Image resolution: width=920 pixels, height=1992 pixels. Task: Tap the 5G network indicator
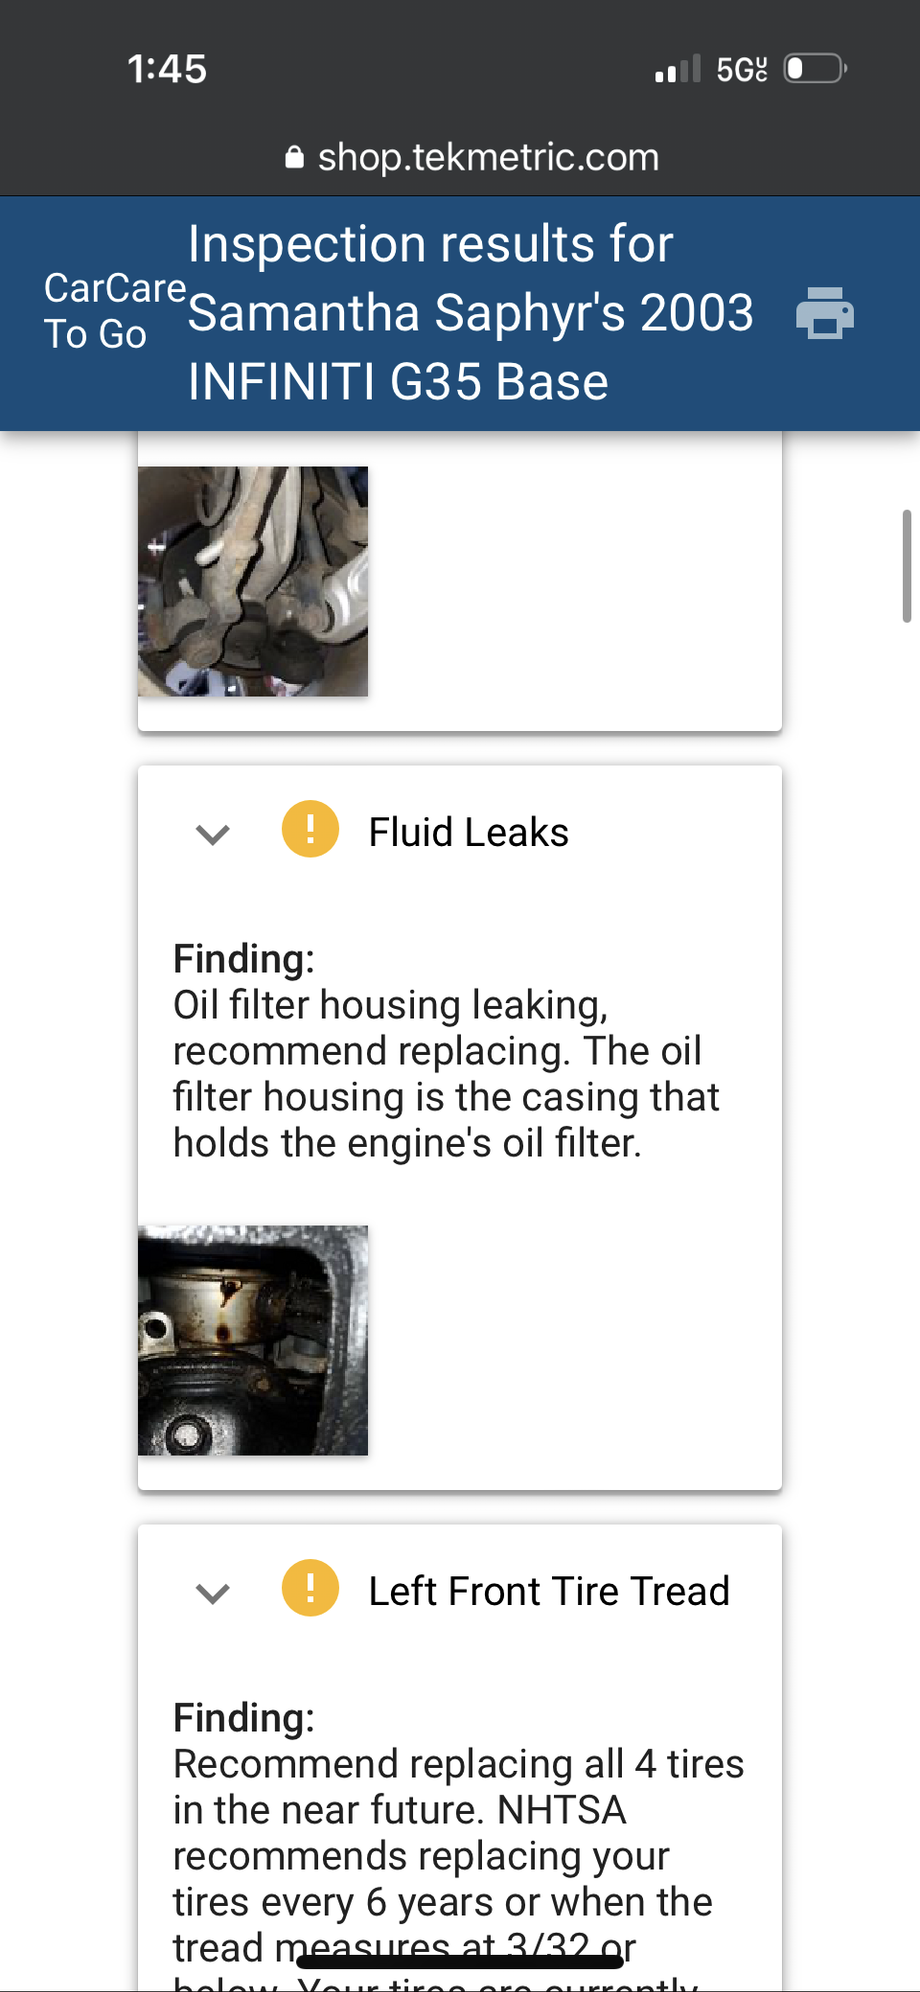[741, 70]
